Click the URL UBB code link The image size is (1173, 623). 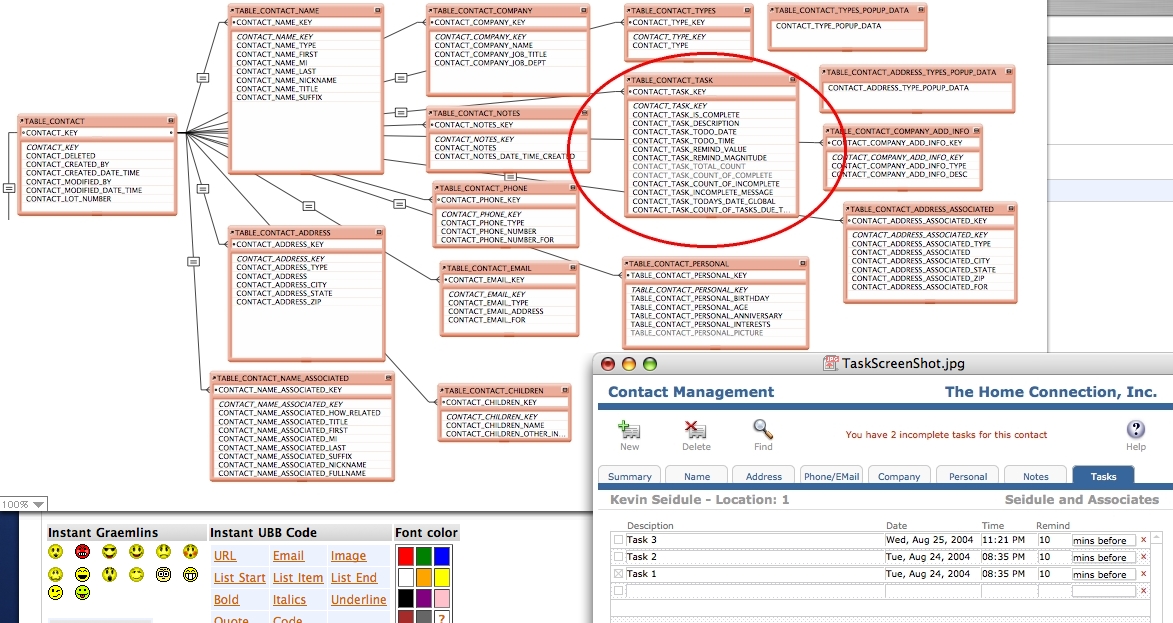pos(224,556)
